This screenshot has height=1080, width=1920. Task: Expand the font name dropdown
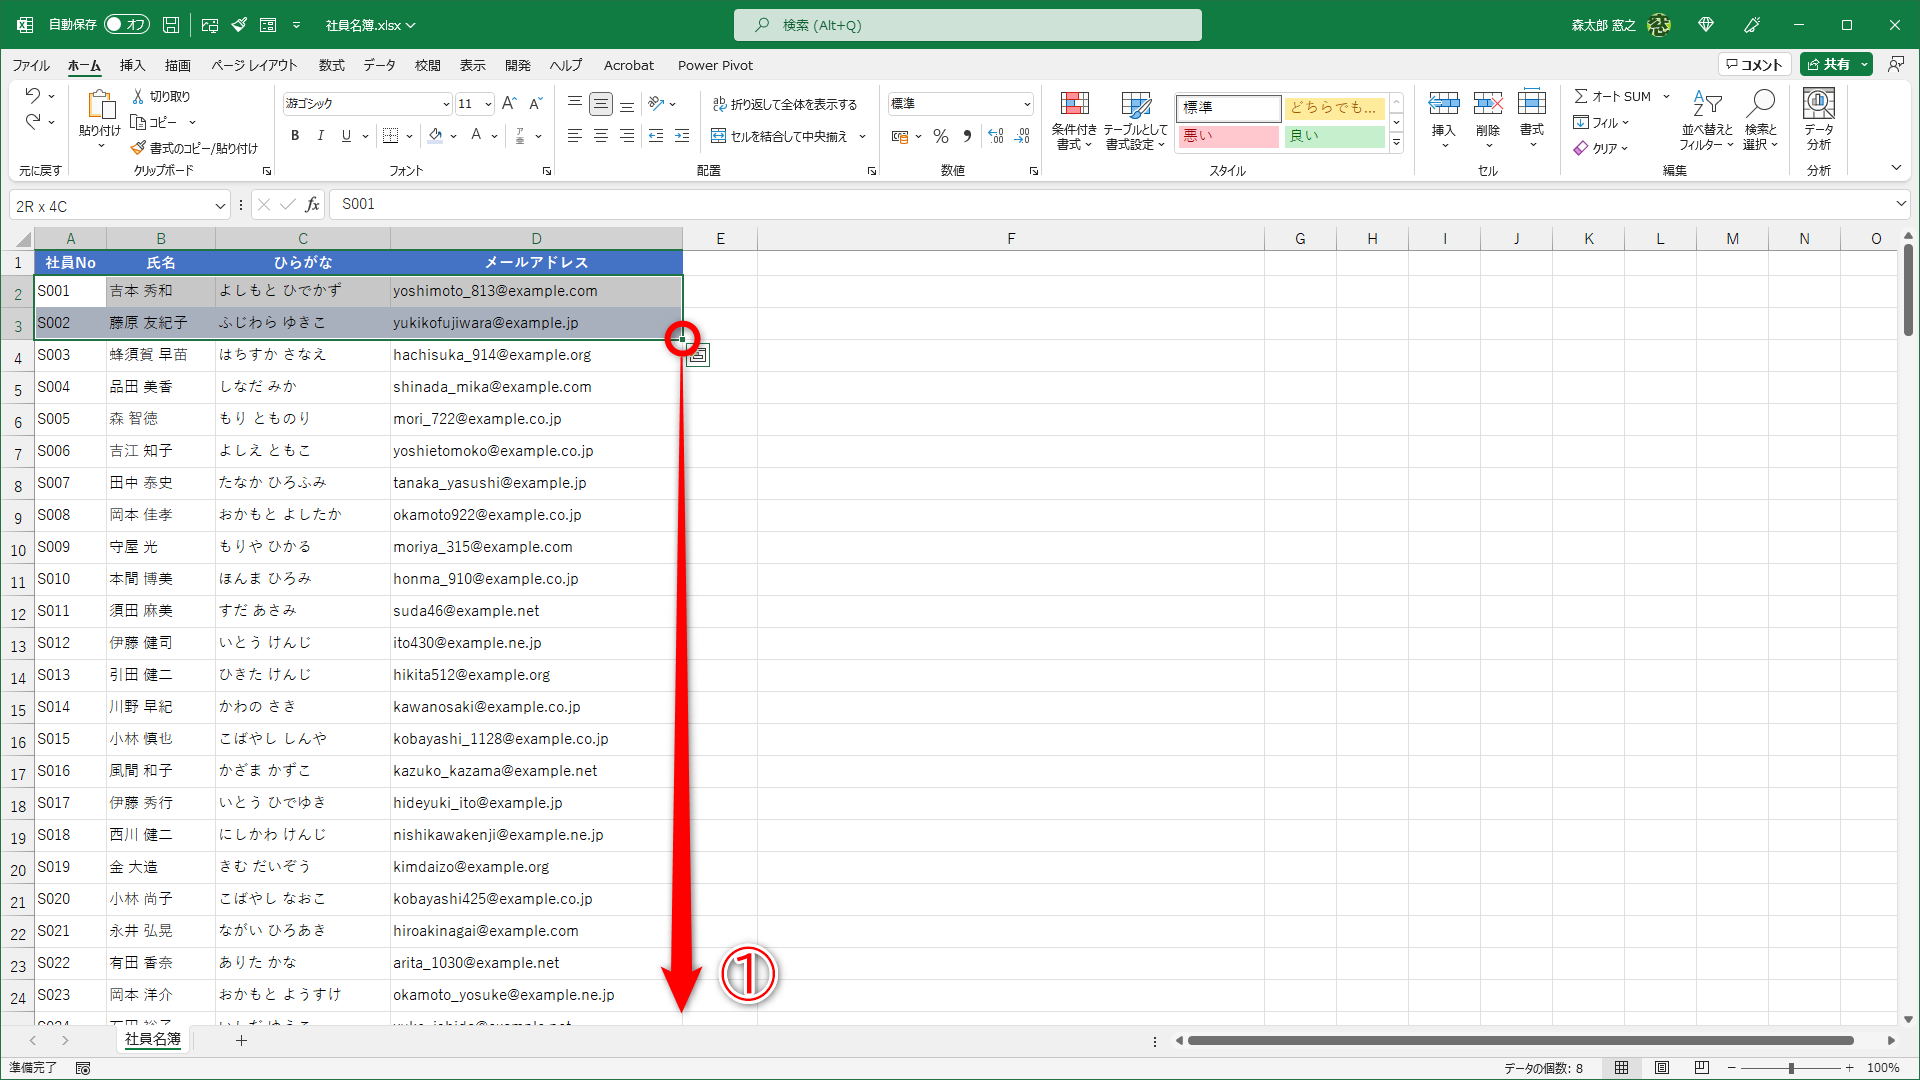pyautogui.click(x=446, y=104)
